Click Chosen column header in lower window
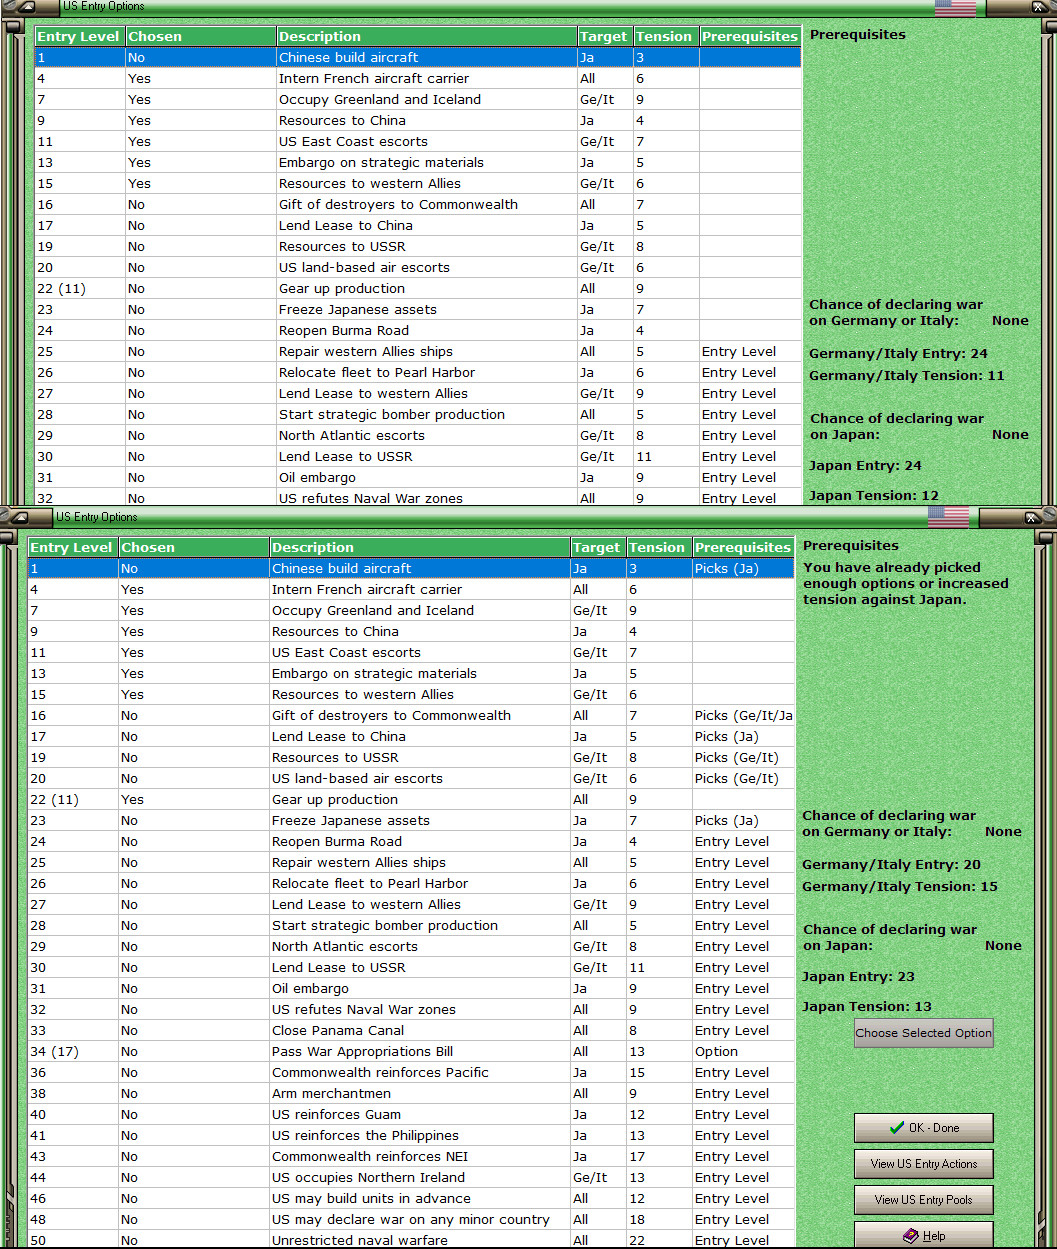The image size is (1057, 1249). click(x=194, y=547)
